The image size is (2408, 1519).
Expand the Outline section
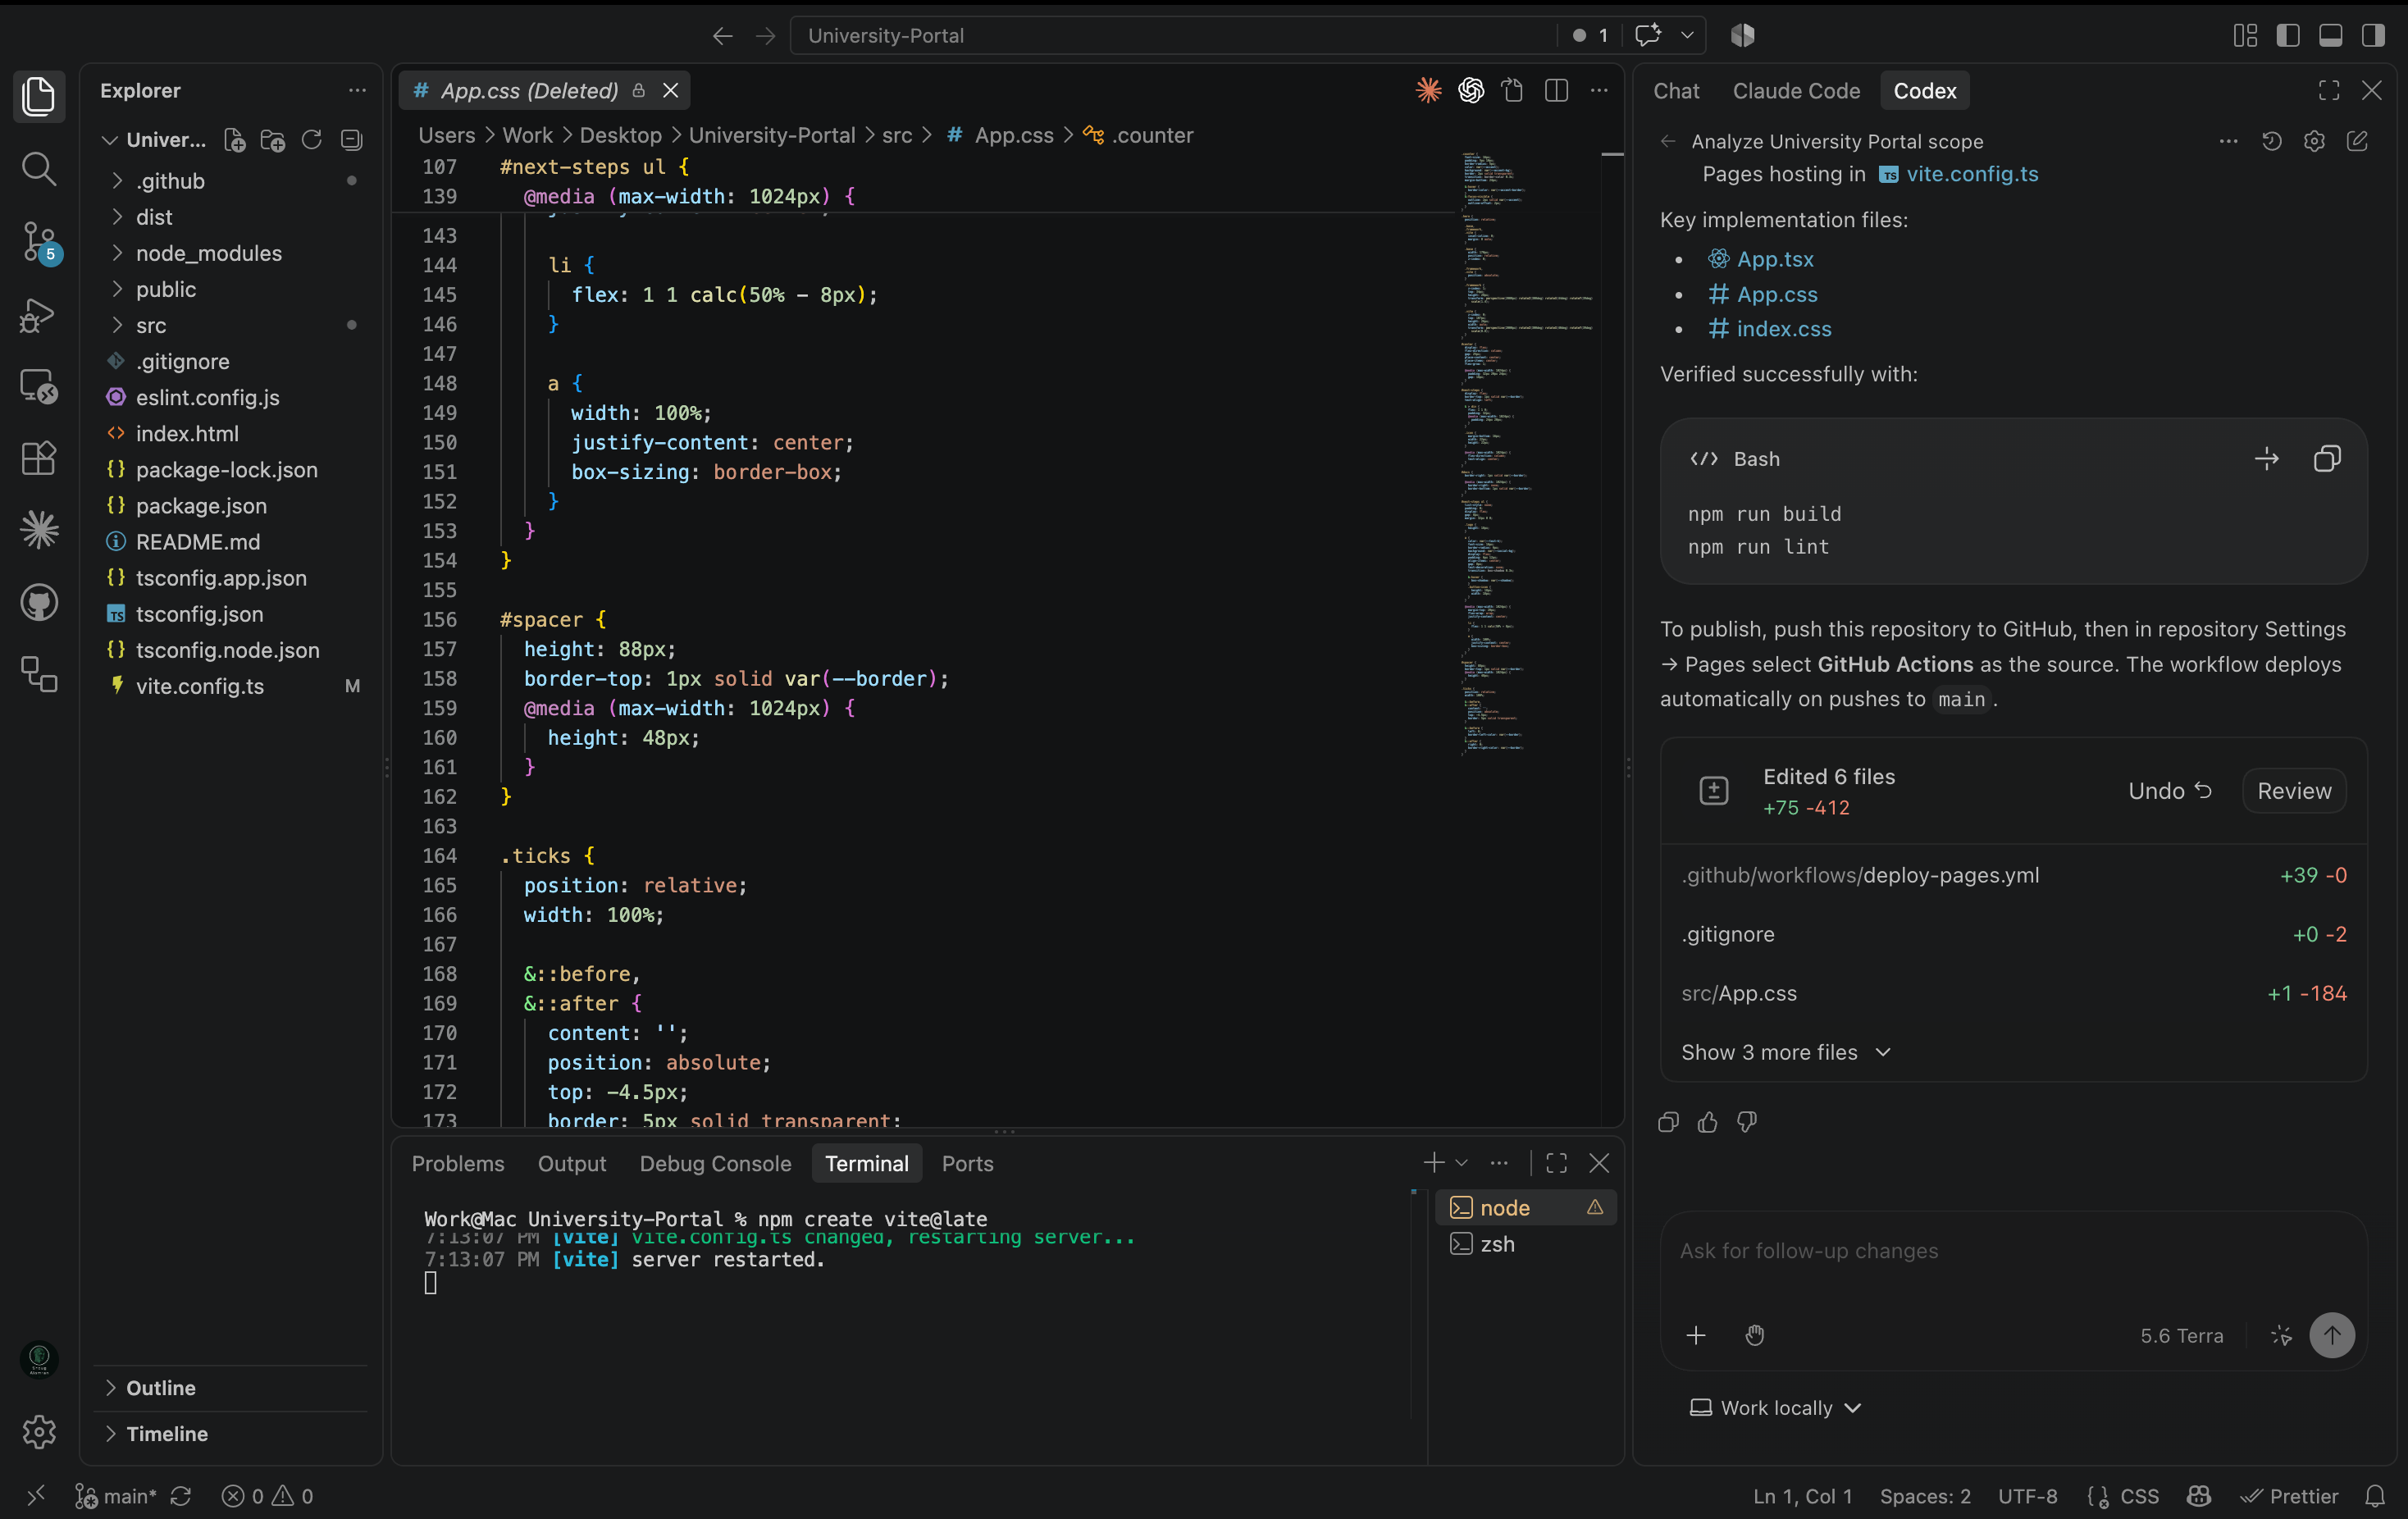[x=232, y=1388]
